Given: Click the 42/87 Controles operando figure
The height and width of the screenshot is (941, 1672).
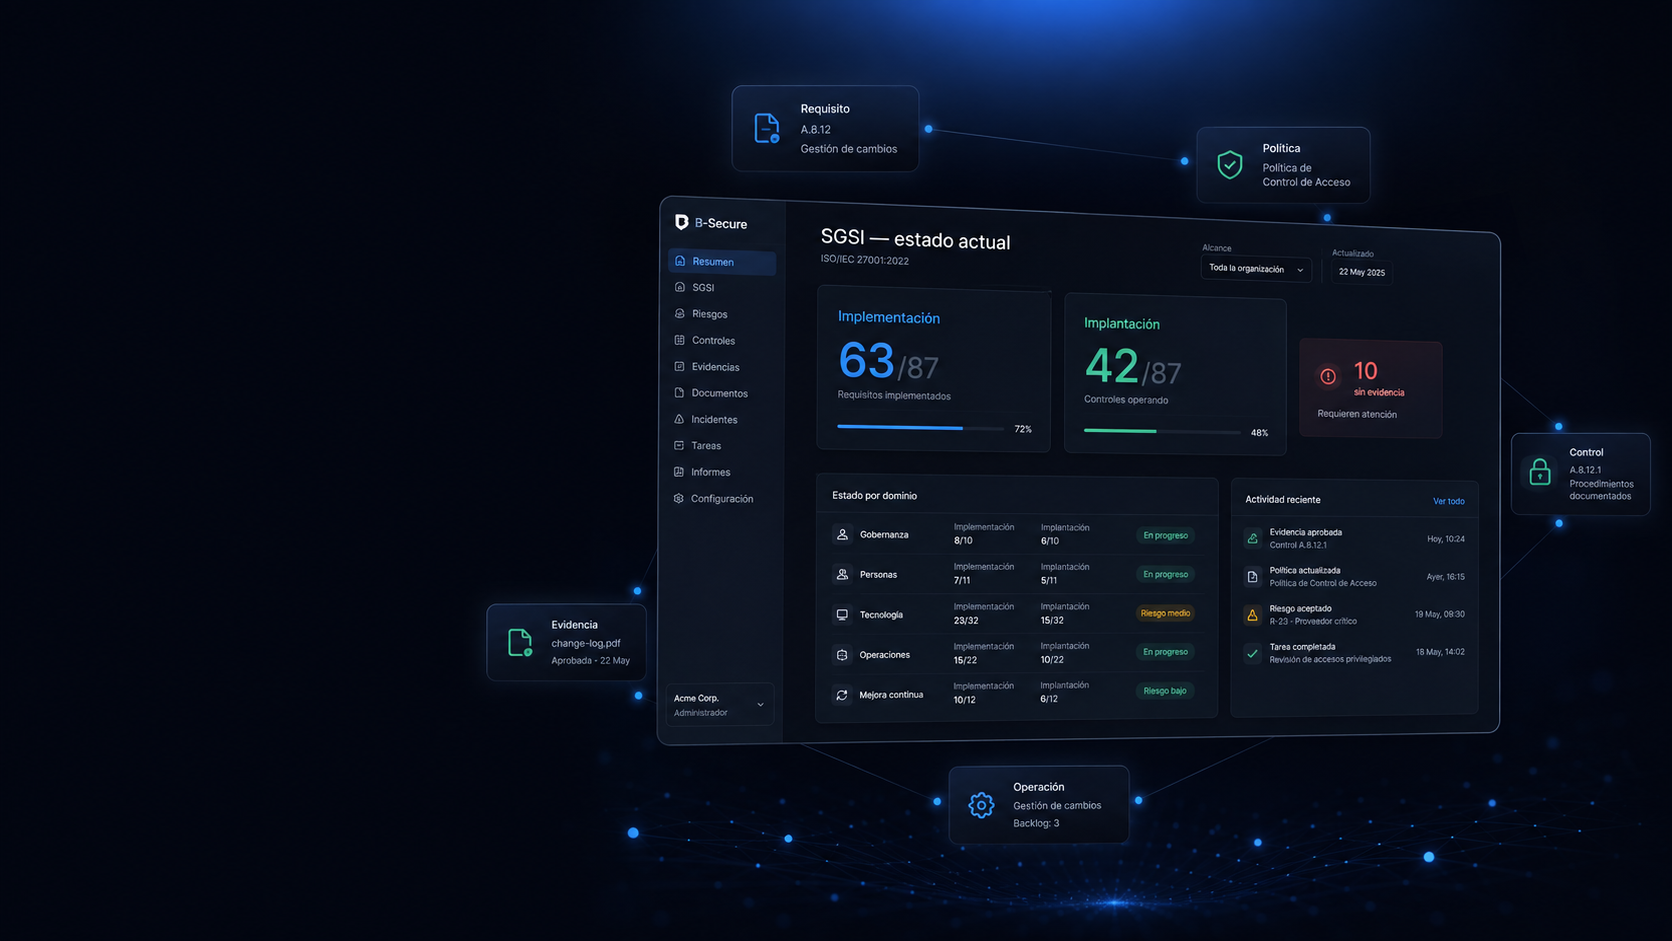Looking at the screenshot, I should click(x=1133, y=367).
